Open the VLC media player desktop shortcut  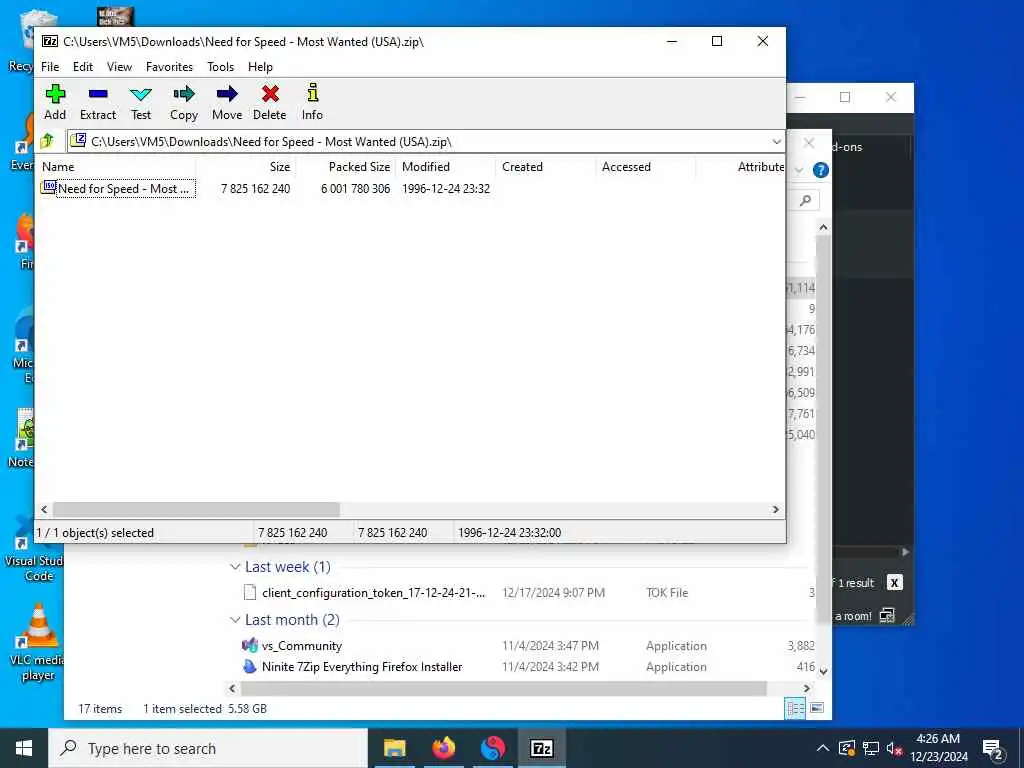(37, 642)
